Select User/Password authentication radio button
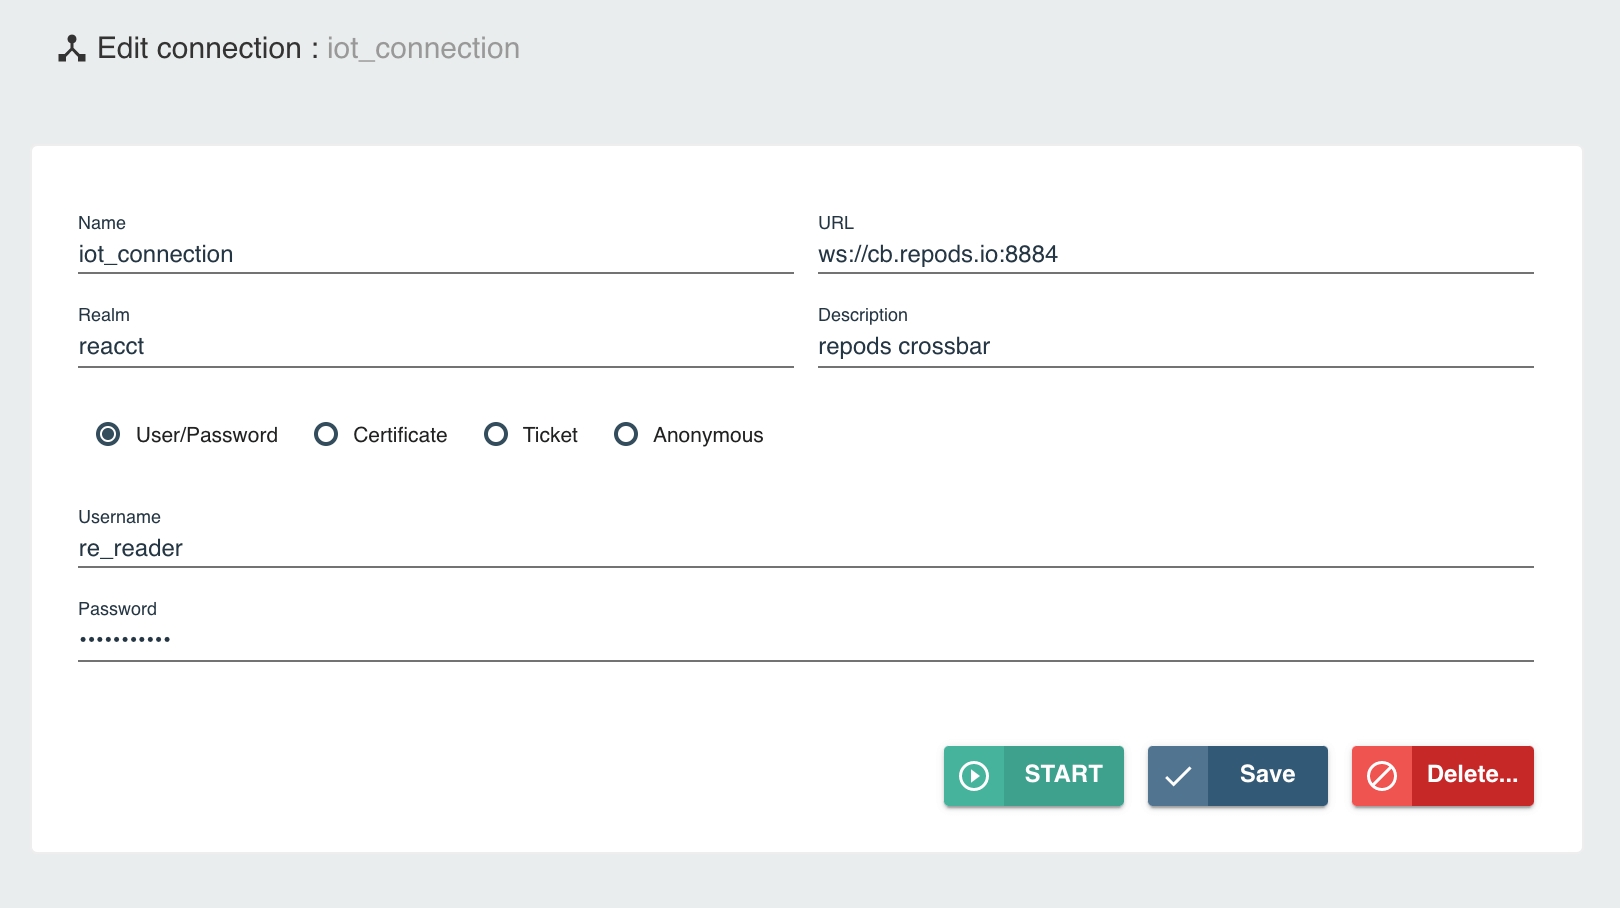 coord(108,435)
